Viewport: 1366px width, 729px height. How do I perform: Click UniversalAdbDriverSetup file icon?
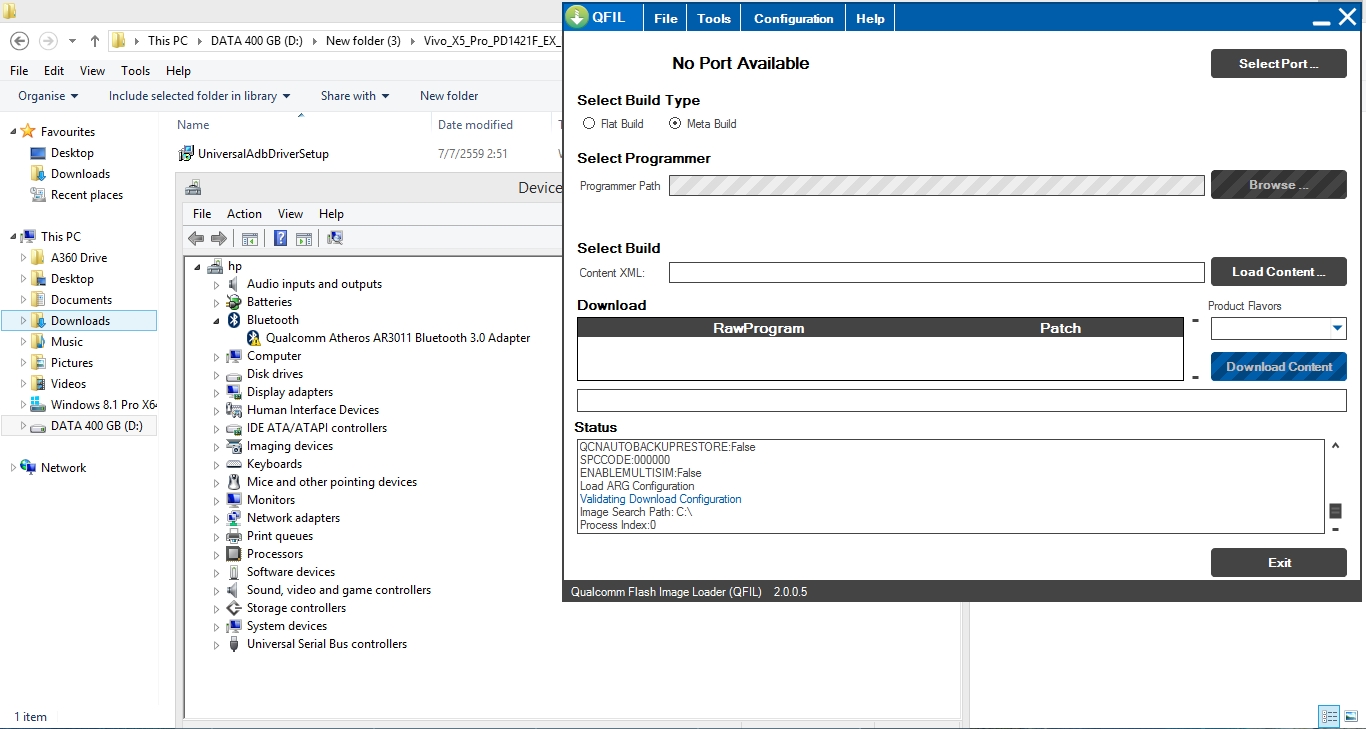point(185,153)
